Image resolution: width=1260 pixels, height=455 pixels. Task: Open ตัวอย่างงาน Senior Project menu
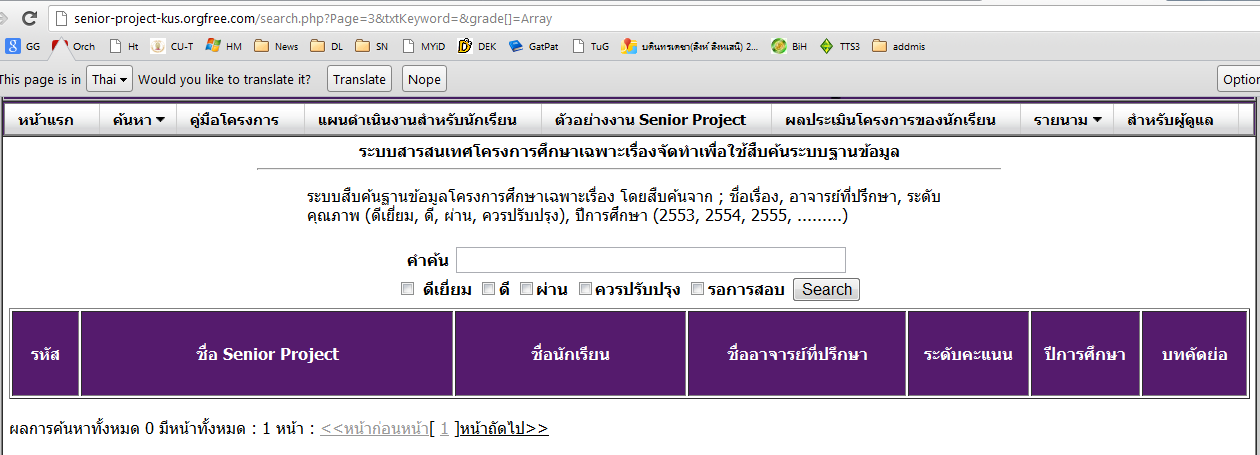tap(650, 120)
